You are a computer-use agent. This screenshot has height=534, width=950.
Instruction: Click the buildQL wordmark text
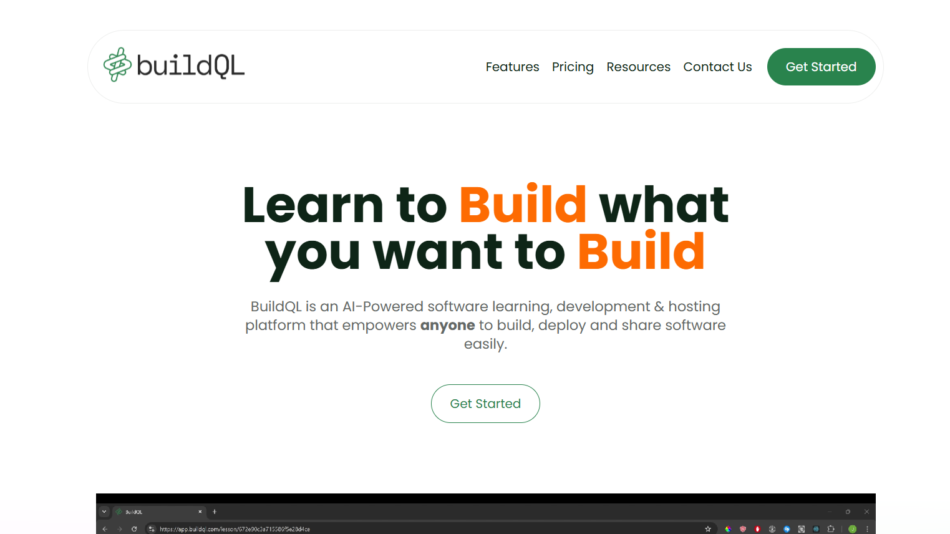[x=190, y=65]
